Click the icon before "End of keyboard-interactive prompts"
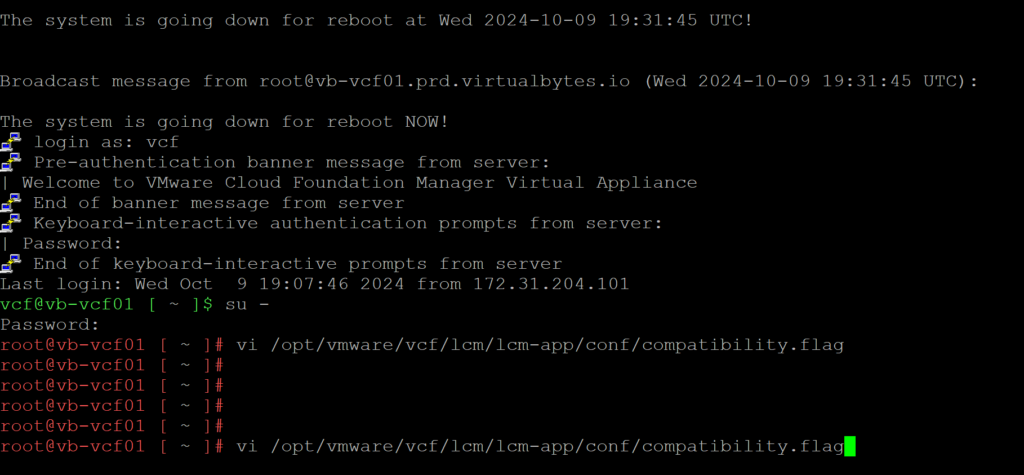The image size is (1024, 475). [x=12, y=264]
